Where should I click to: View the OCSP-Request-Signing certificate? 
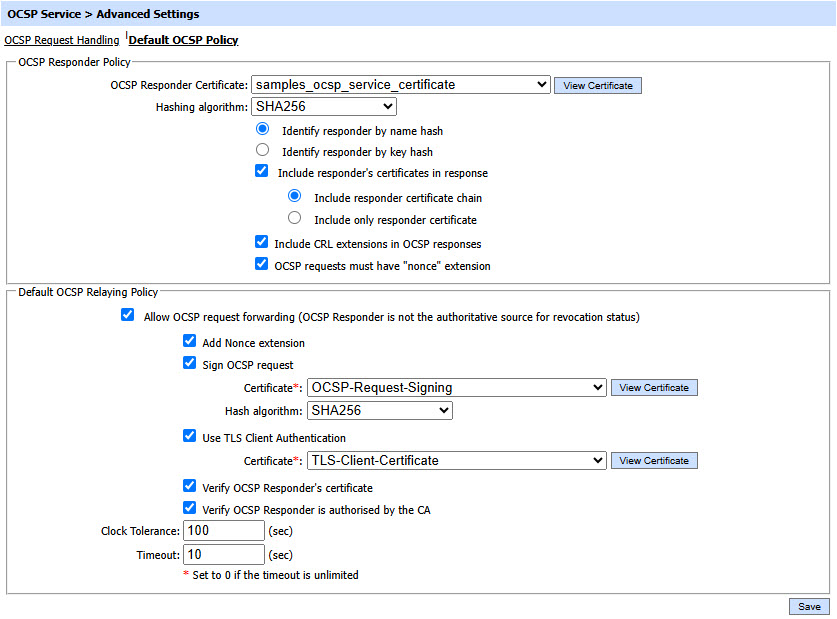point(654,388)
